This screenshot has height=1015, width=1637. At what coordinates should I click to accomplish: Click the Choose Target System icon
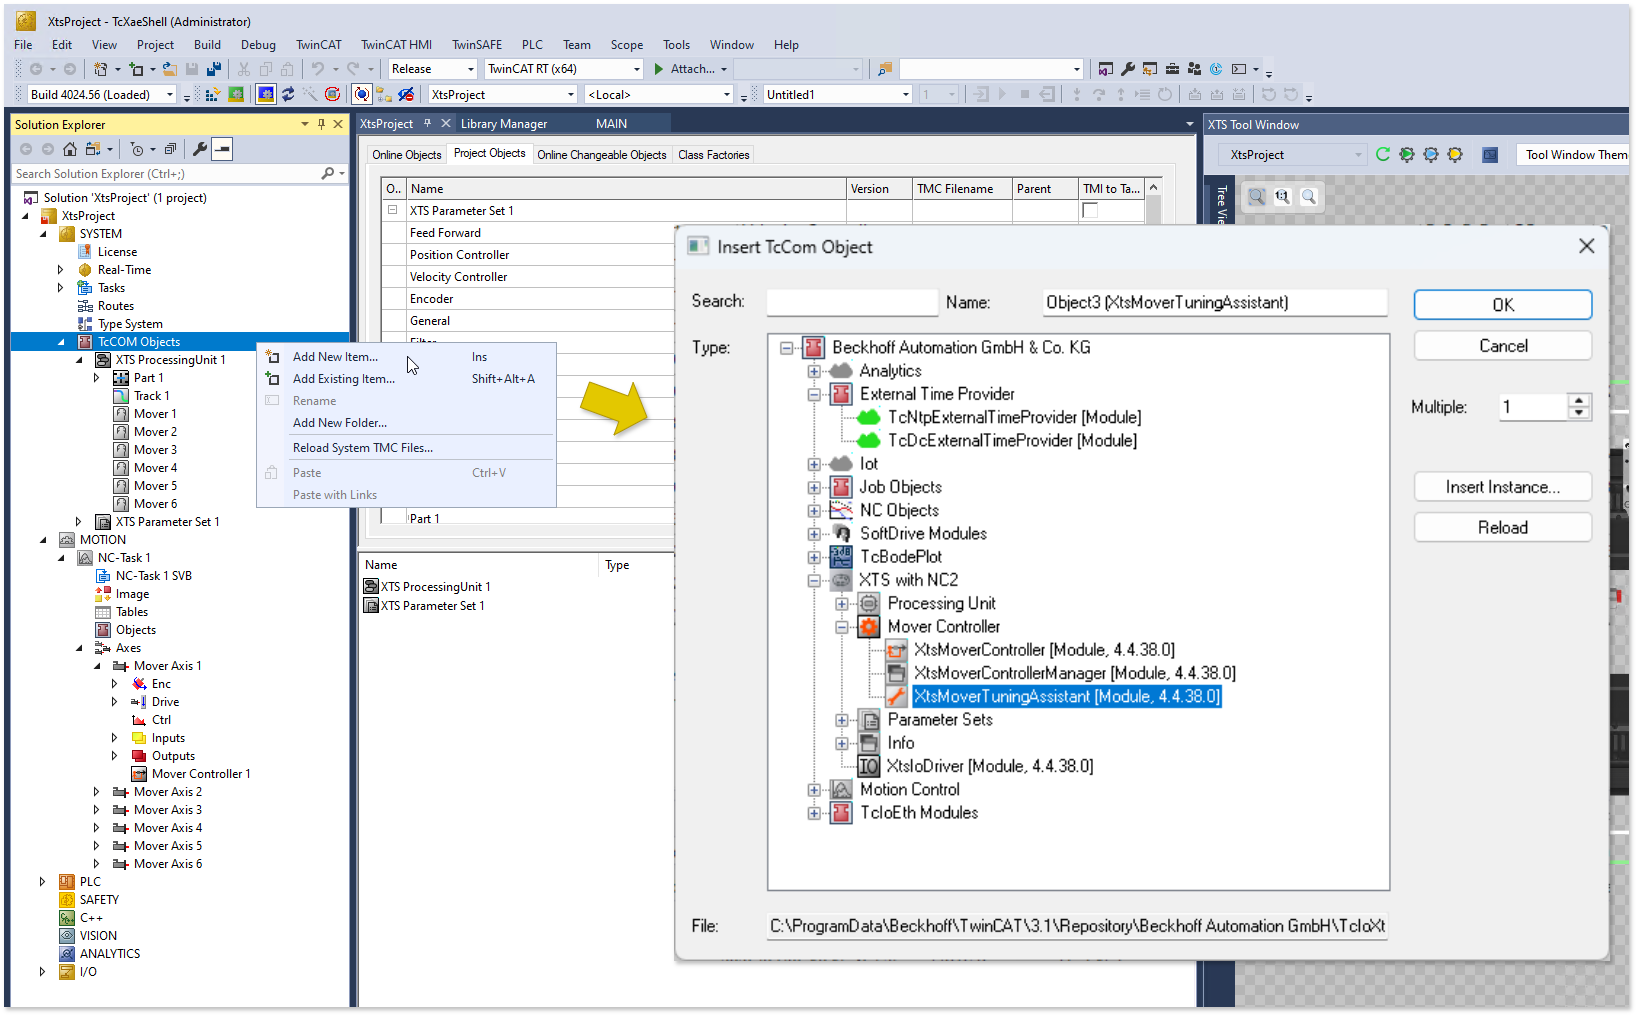click(384, 94)
